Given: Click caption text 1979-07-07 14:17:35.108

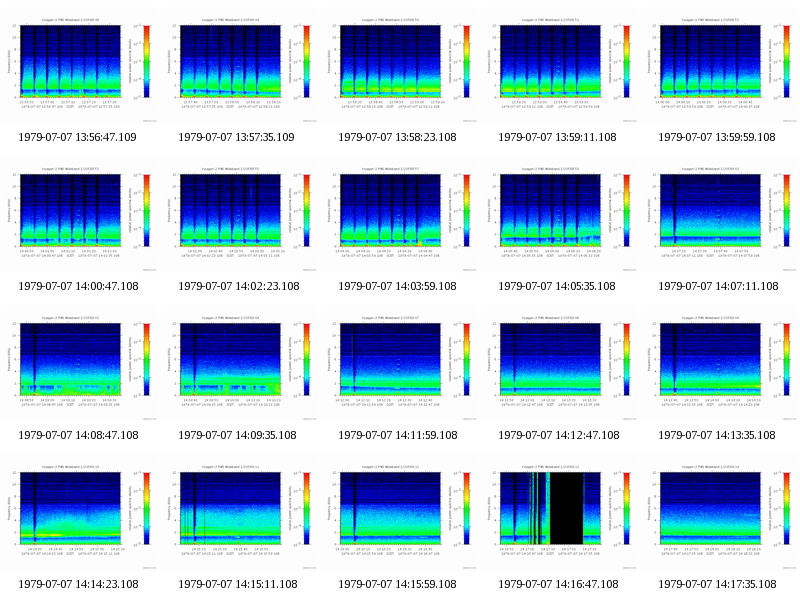Looking at the screenshot, I should pyautogui.click(x=717, y=584).
